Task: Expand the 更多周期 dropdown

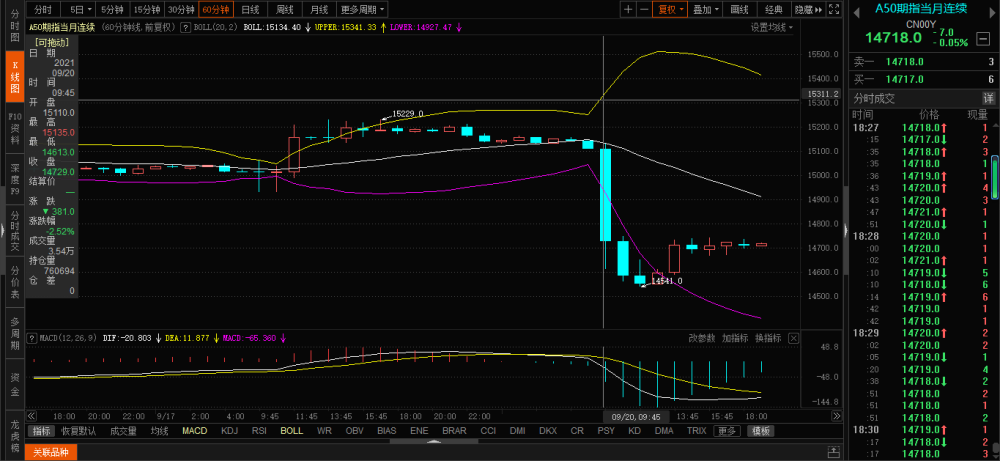Action: 362,10
